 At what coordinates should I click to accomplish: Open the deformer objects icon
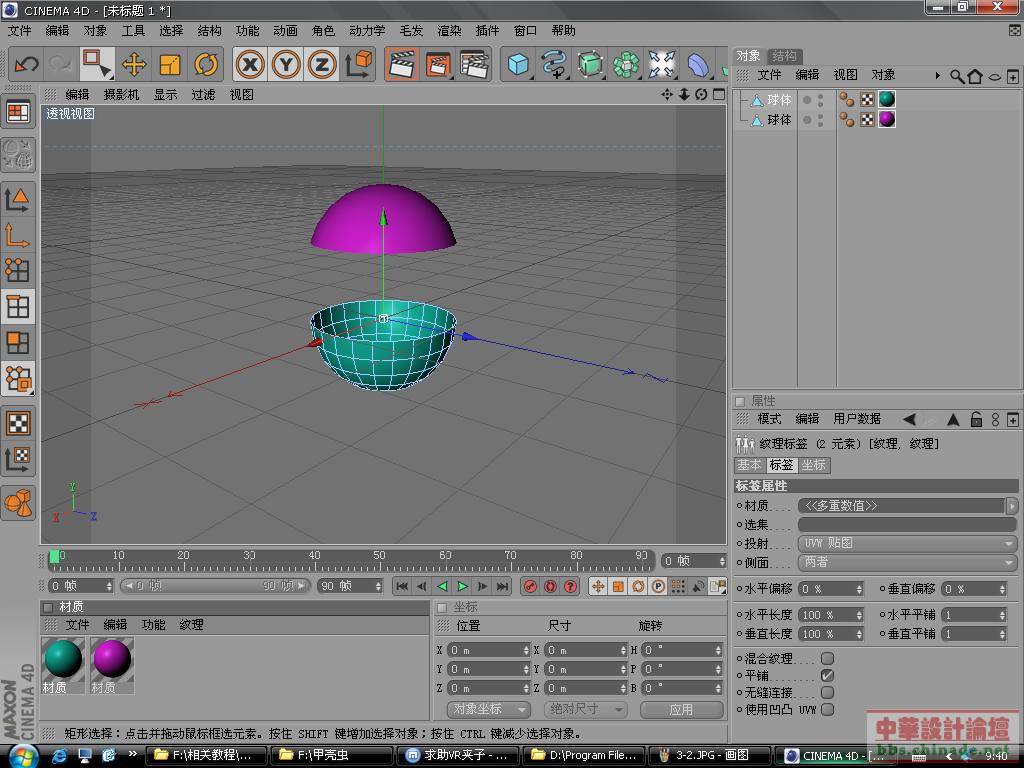(x=698, y=65)
